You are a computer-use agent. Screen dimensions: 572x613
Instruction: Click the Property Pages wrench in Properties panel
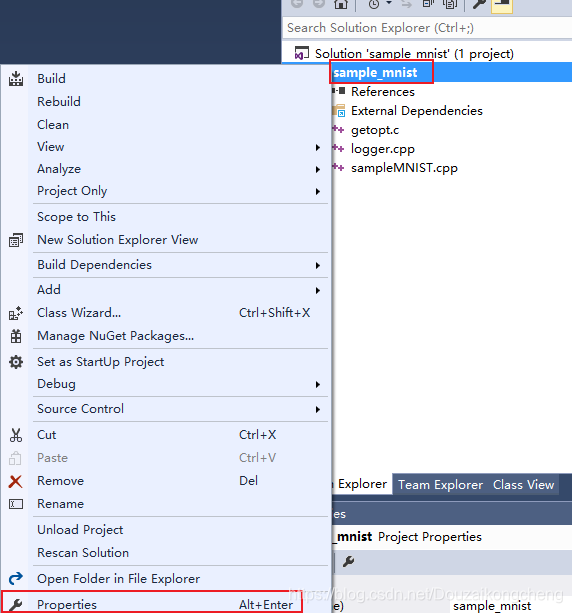coord(348,561)
